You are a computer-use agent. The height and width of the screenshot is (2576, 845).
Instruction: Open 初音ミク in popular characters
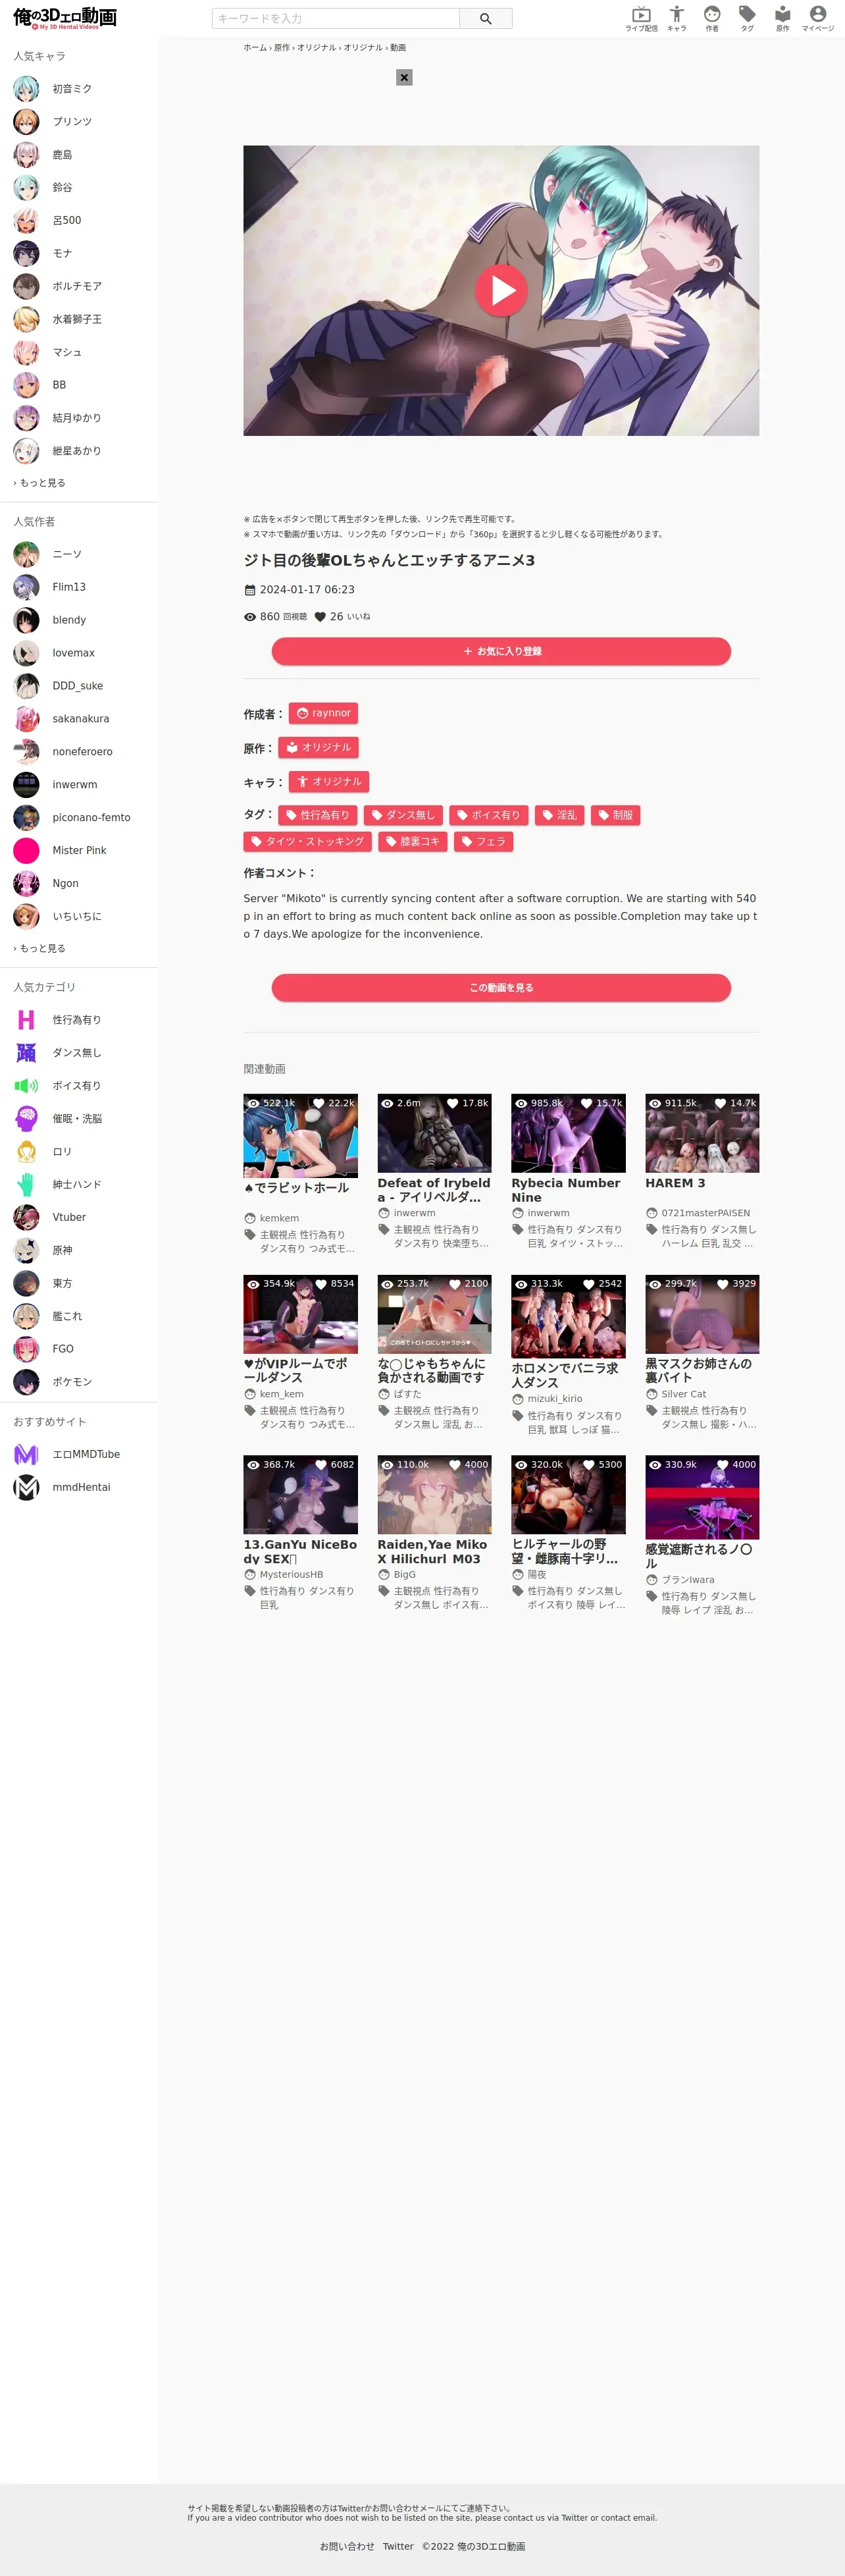click(72, 89)
